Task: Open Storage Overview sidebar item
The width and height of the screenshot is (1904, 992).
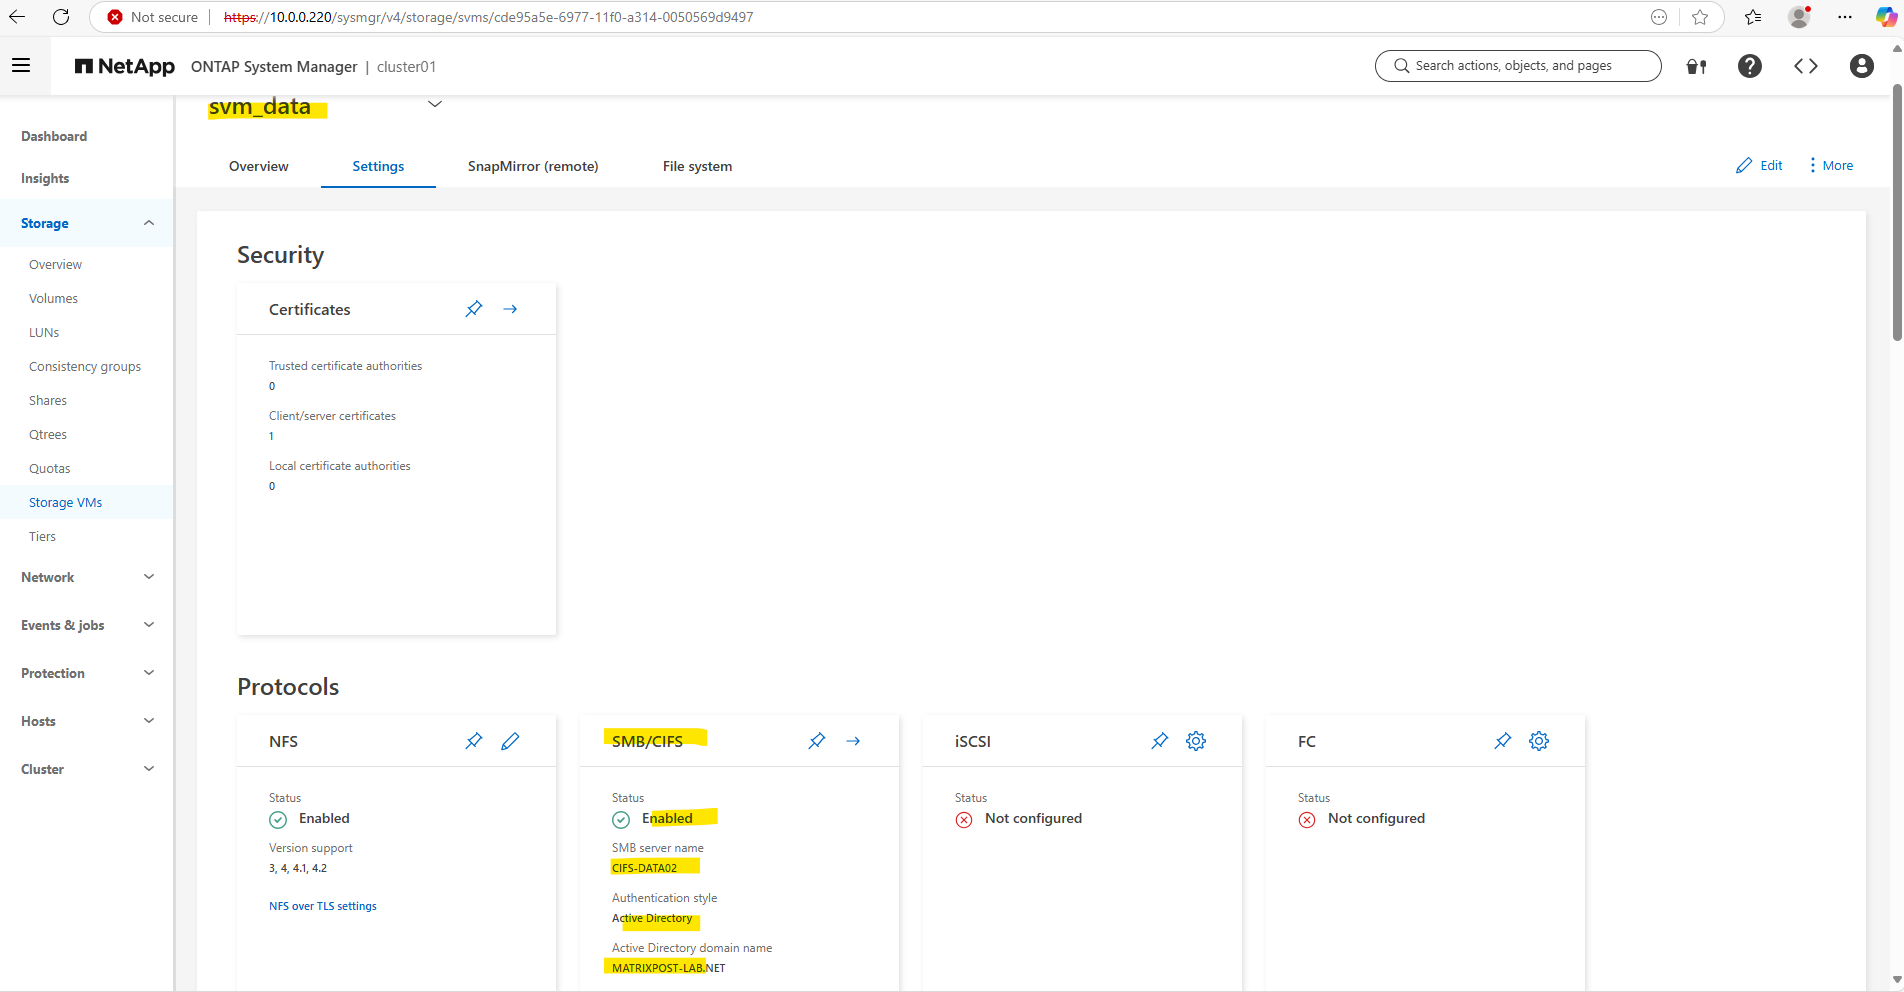Action: (55, 264)
